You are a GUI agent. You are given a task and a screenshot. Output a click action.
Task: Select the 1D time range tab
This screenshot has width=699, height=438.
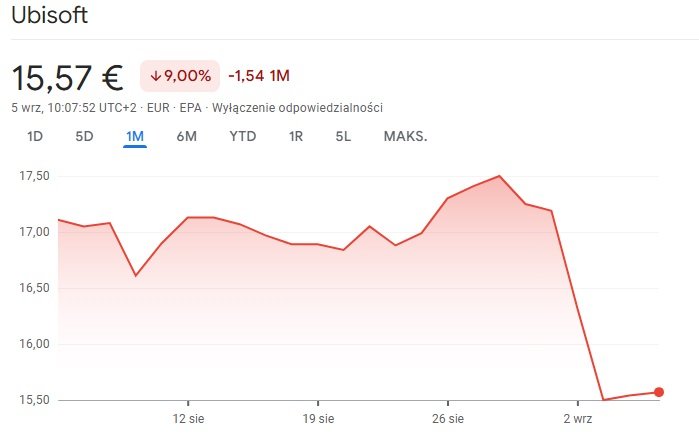[x=35, y=136]
